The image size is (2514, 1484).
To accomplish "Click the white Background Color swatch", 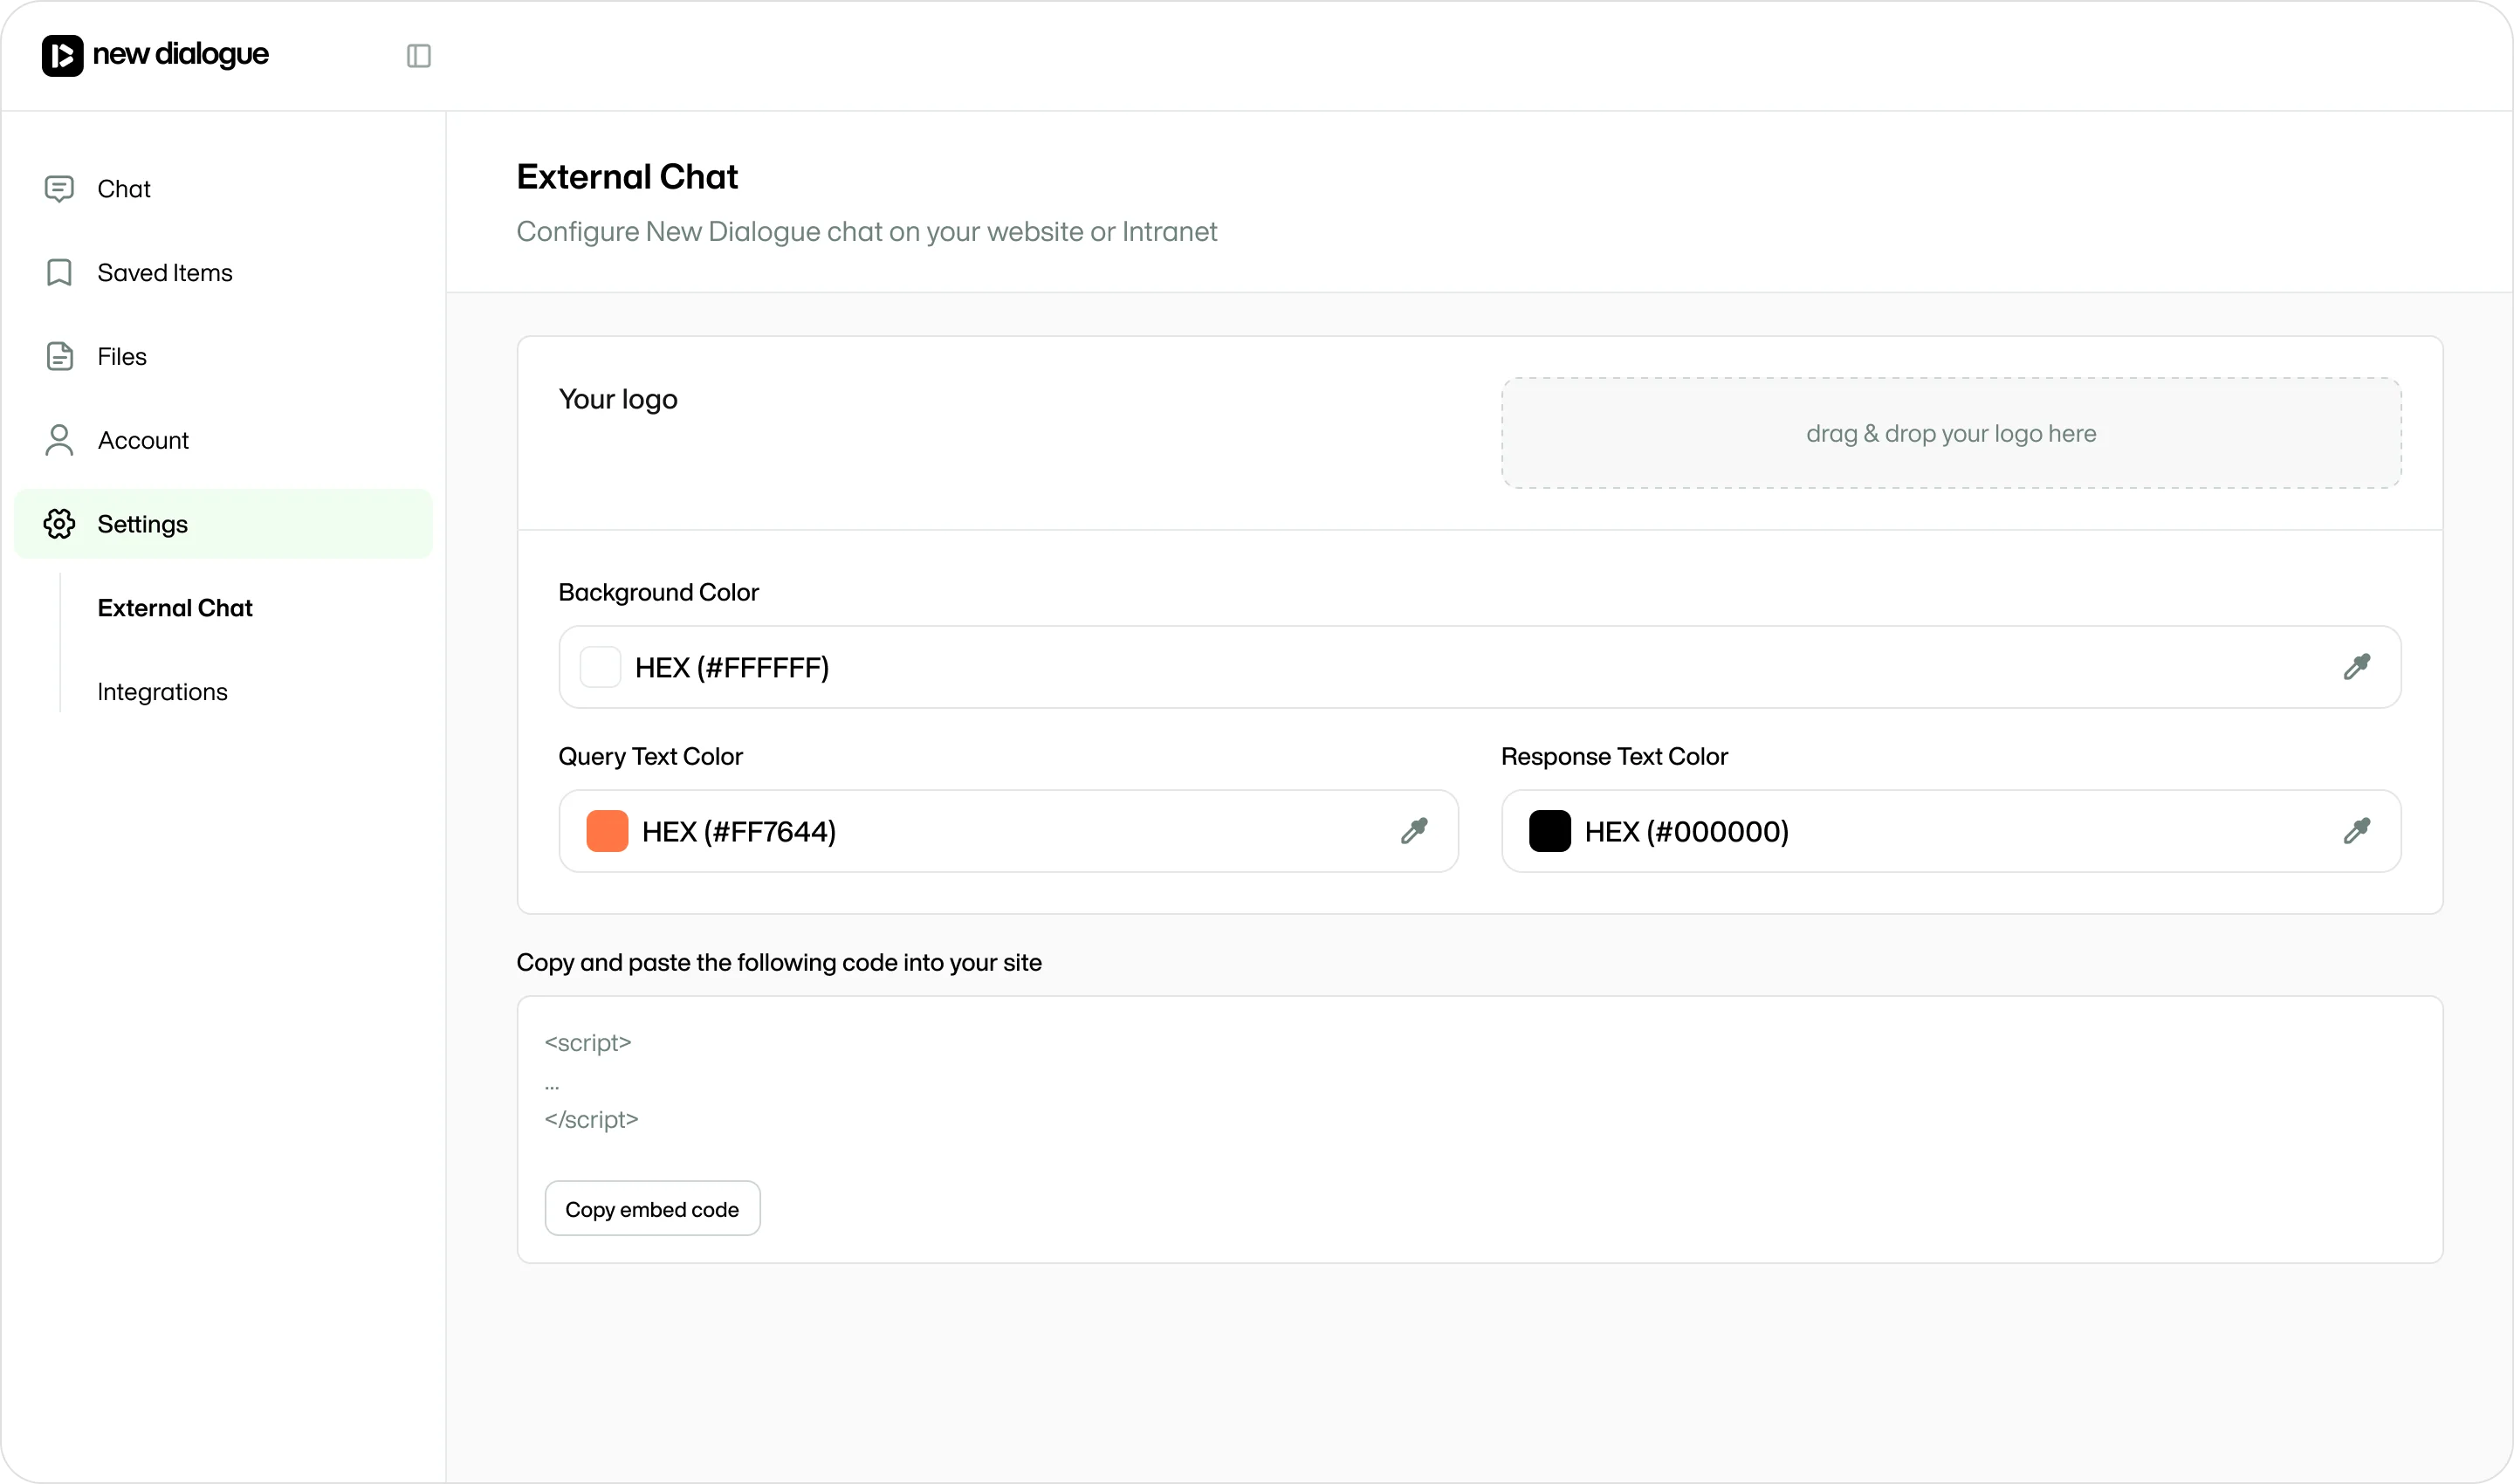I will (x=601, y=666).
